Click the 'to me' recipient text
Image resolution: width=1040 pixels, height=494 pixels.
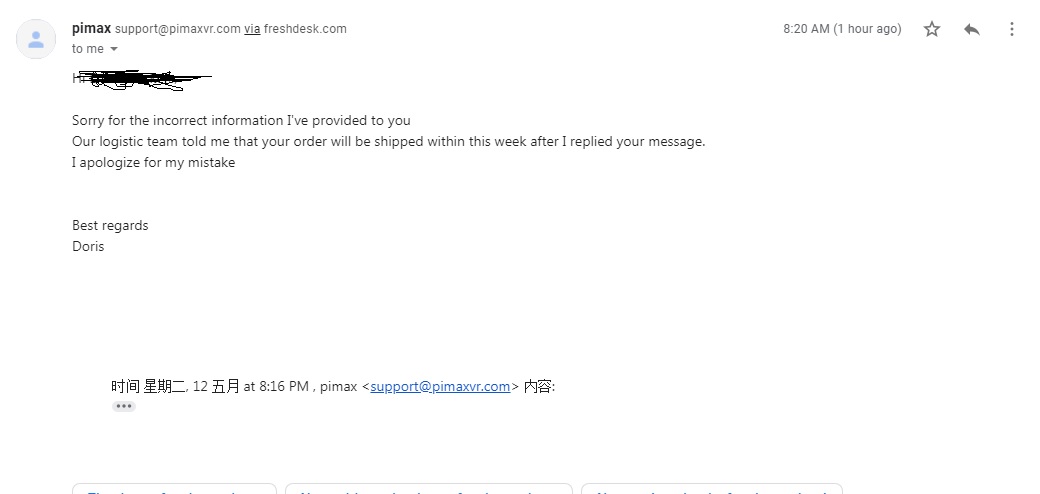[x=88, y=49]
